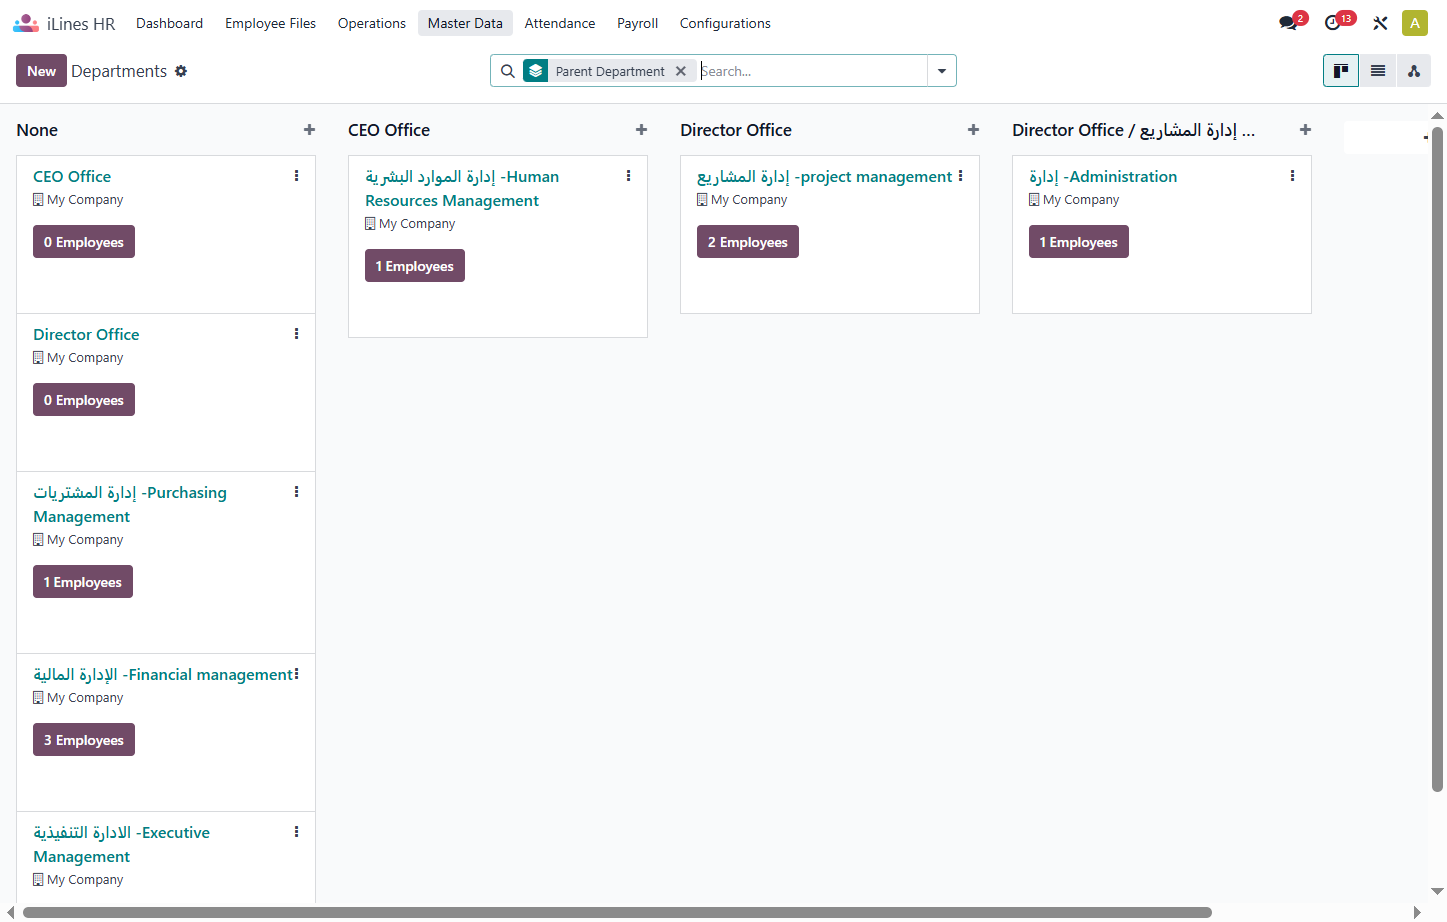Open the chat messages icon
This screenshot has height=922, width=1447.
[x=1288, y=23]
